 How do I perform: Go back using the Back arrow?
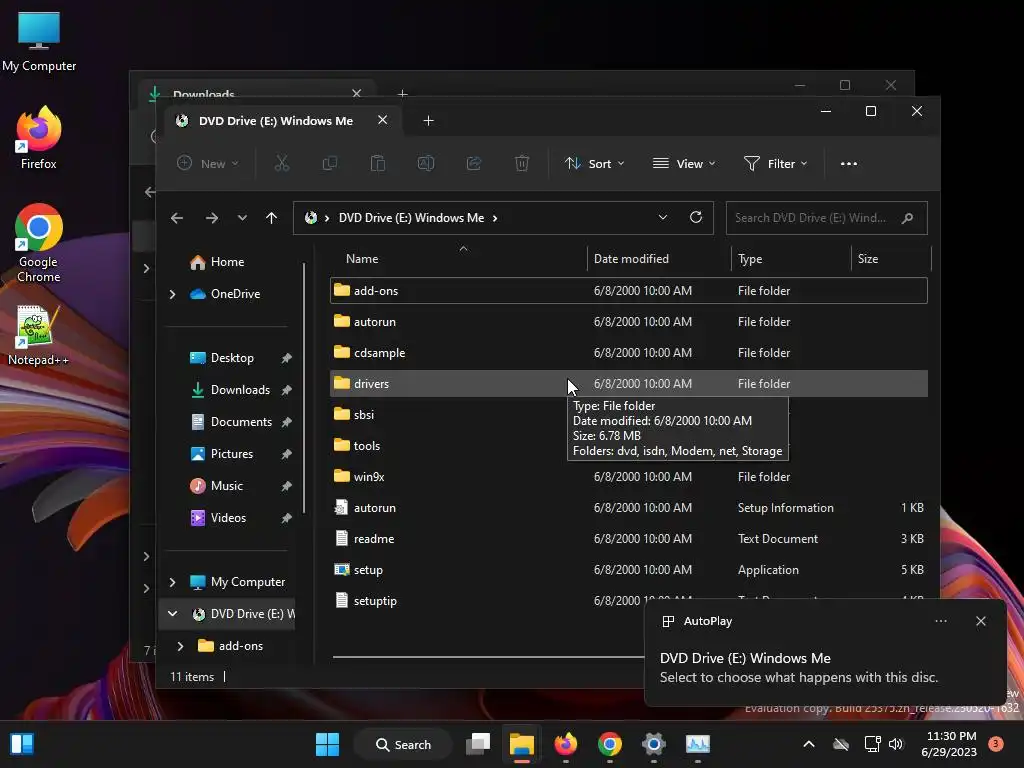(x=177, y=218)
